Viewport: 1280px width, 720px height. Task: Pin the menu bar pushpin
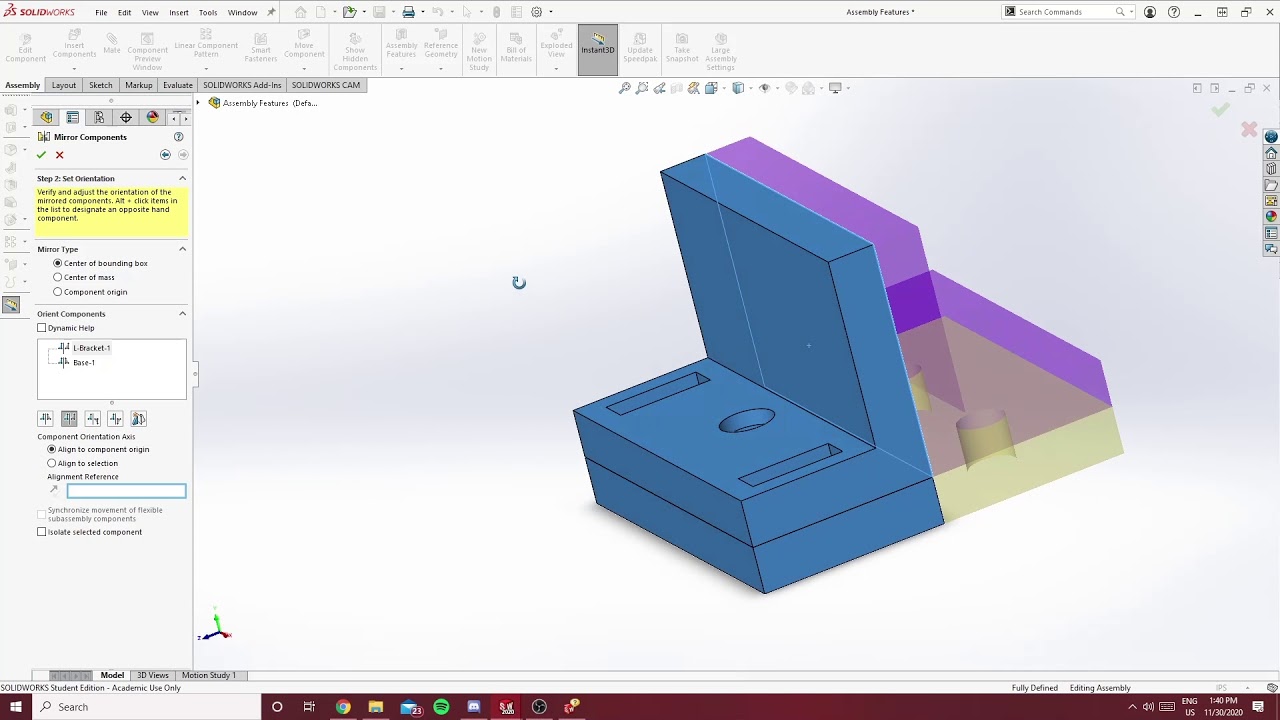click(271, 12)
